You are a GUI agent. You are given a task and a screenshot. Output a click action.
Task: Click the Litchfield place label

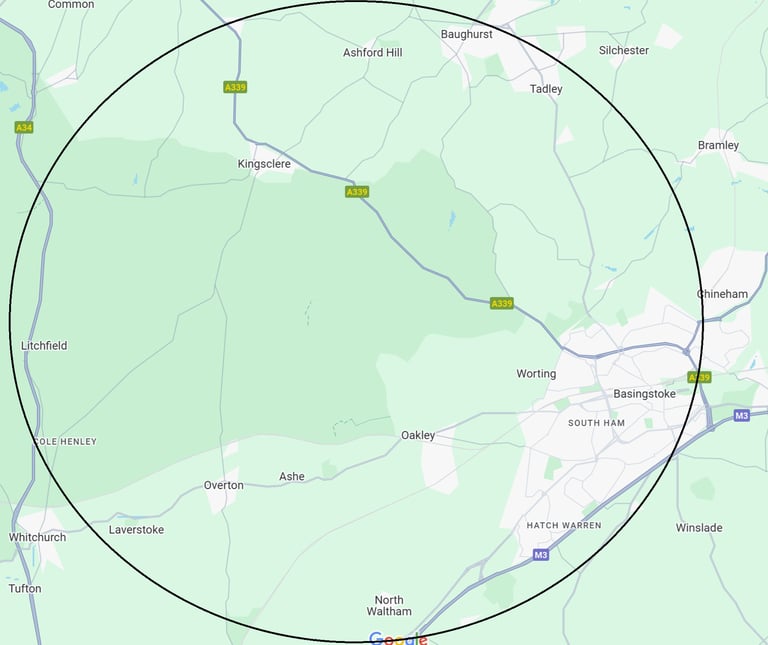pyautogui.click(x=44, y=346)
